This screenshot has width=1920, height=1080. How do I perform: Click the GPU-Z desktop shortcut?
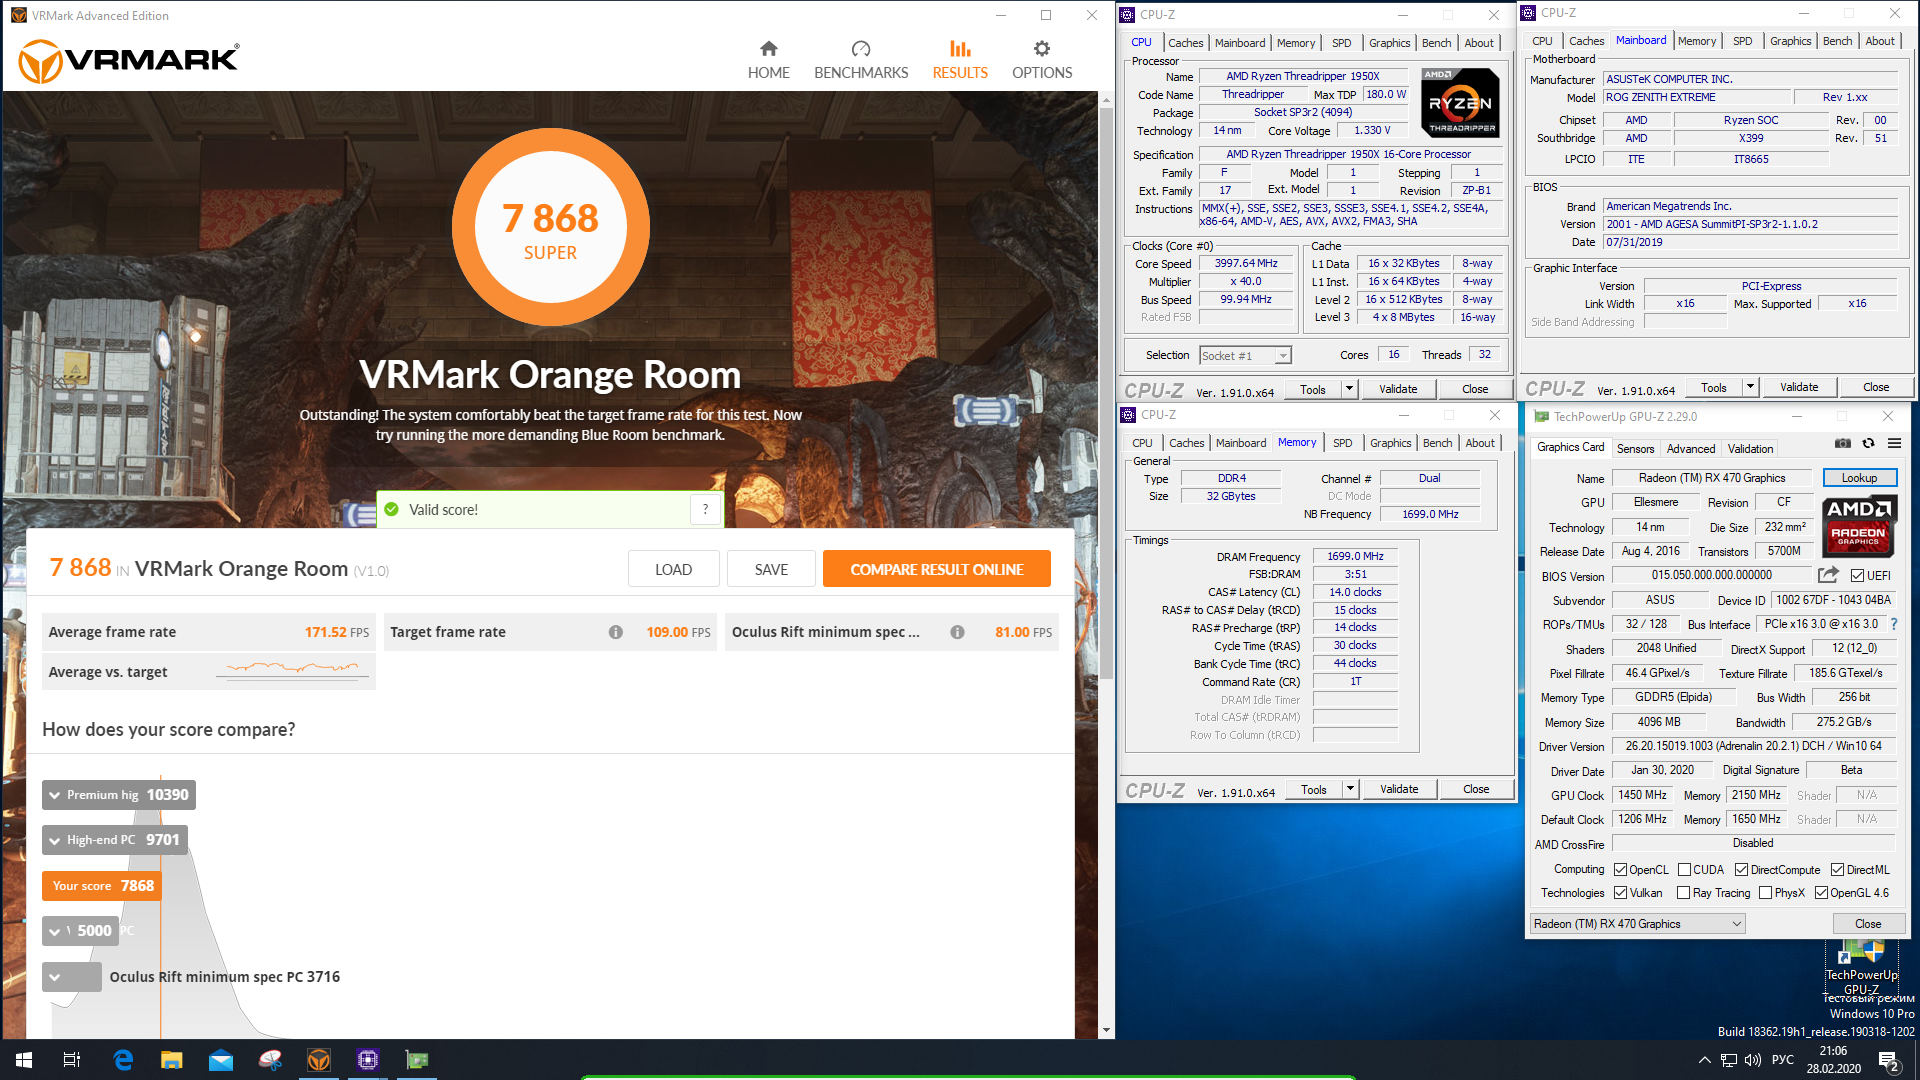click(x=1860, y=968)
